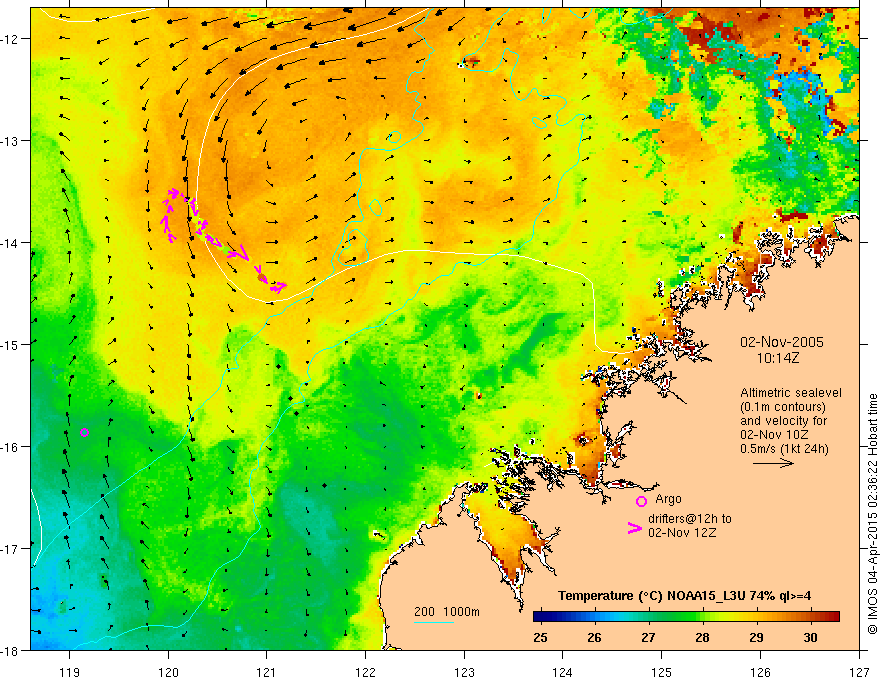The width and height of the screenshot is (880, 680).
Task: Click the colorbar tick label 25
Action: point(540,638)
